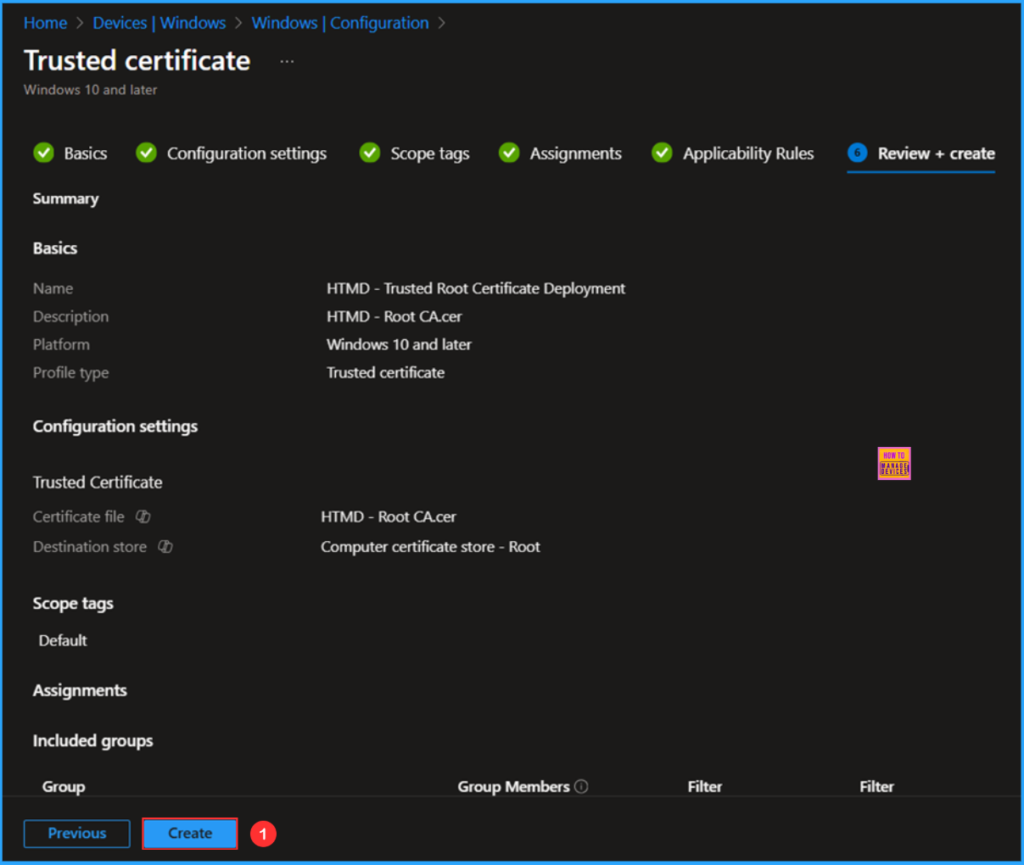This screenshot has width=1024, height=865.
Task: Click the step 6 number badge
Action: click(x=857, y=153)
